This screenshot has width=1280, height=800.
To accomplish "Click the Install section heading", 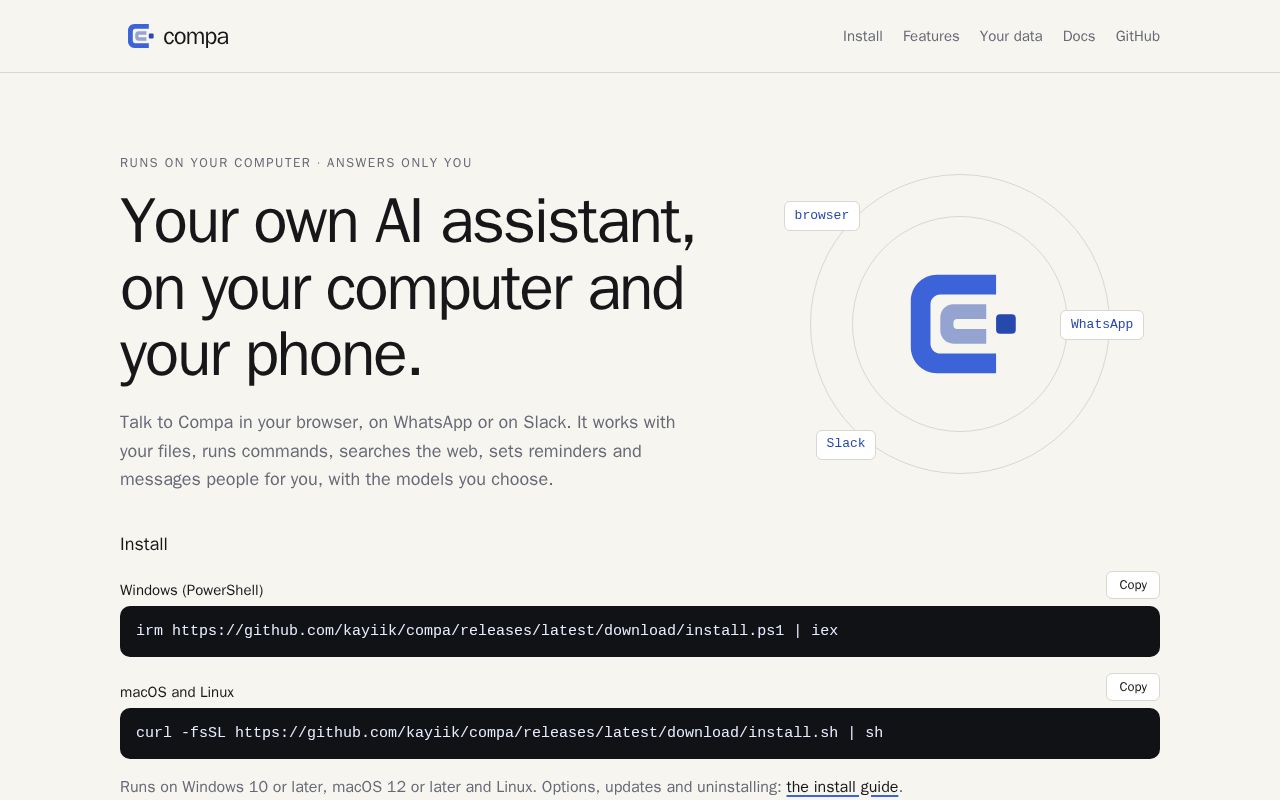I will 144,544.
